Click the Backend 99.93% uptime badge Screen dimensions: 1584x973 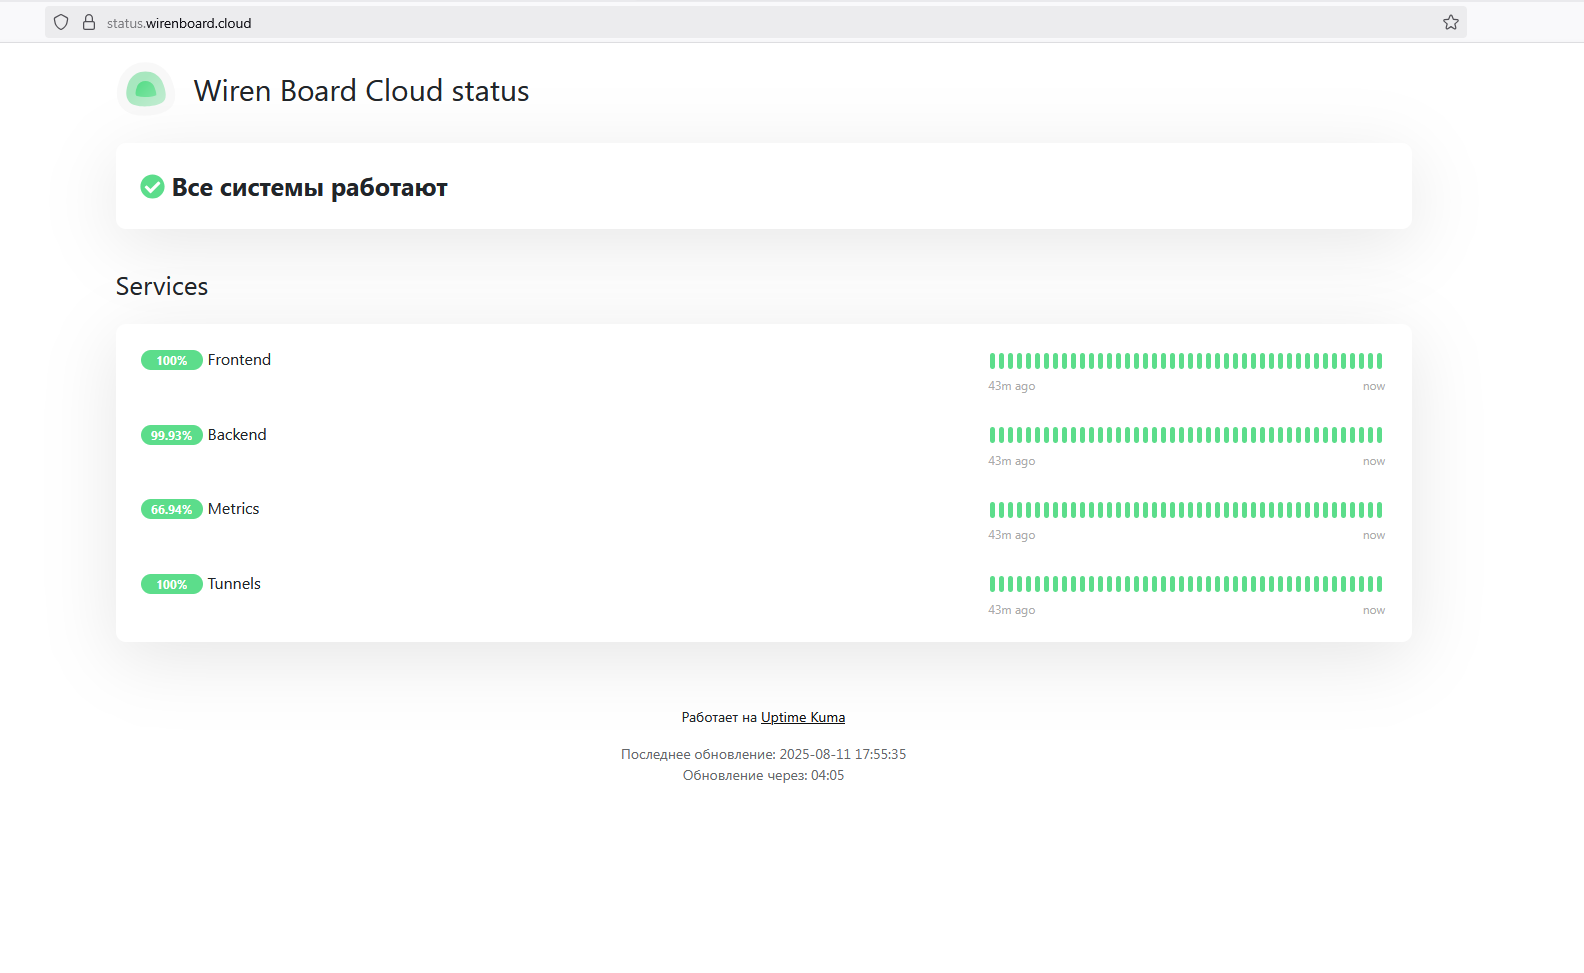click(x=172, y=435)
